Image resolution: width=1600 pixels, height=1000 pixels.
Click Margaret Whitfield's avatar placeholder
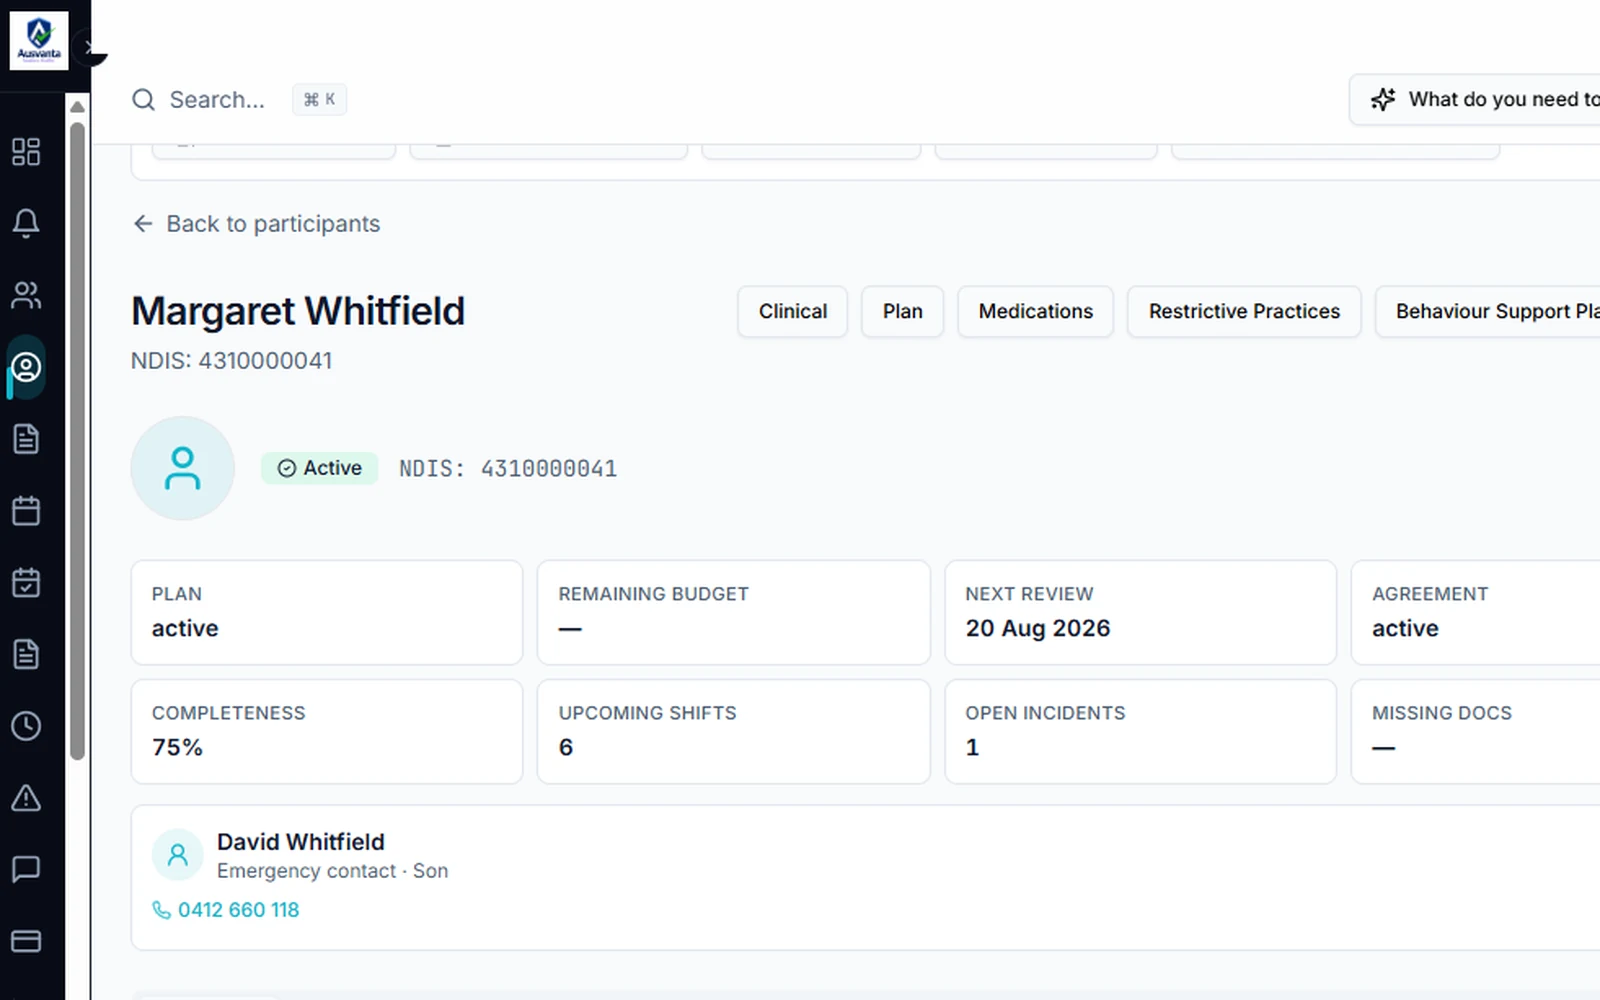coord(183,468)
